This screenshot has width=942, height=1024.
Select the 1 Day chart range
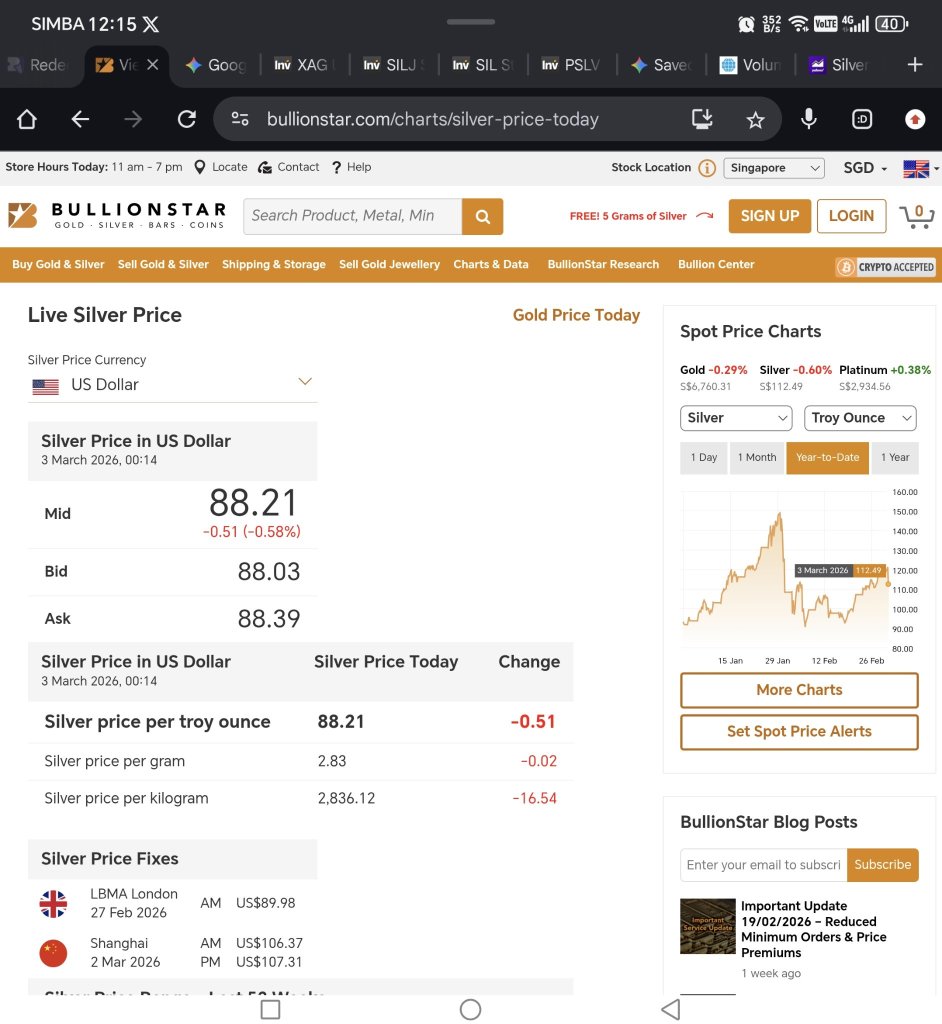click(x=704, y=458)
